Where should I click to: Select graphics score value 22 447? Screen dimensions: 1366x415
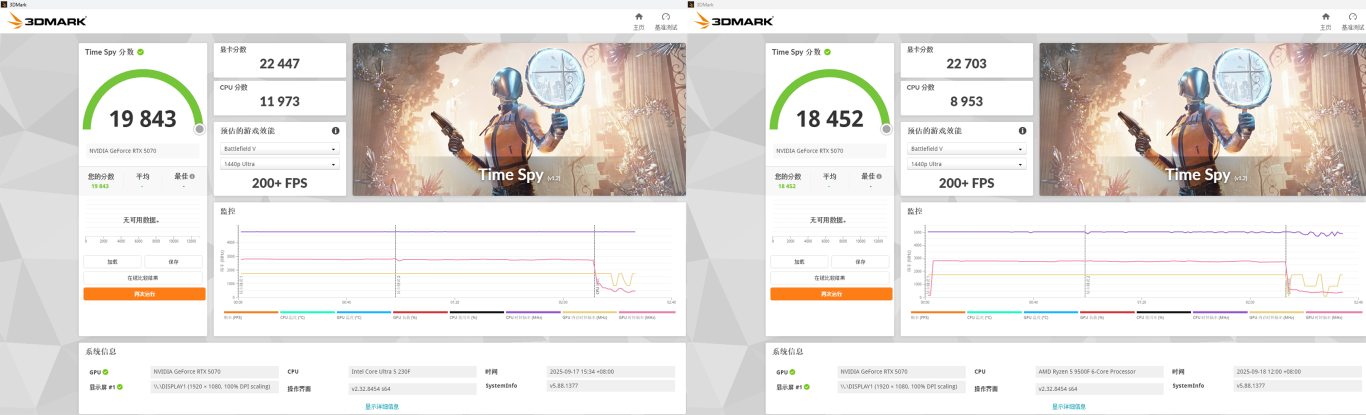pyautogui.click(x=280, y=64)
